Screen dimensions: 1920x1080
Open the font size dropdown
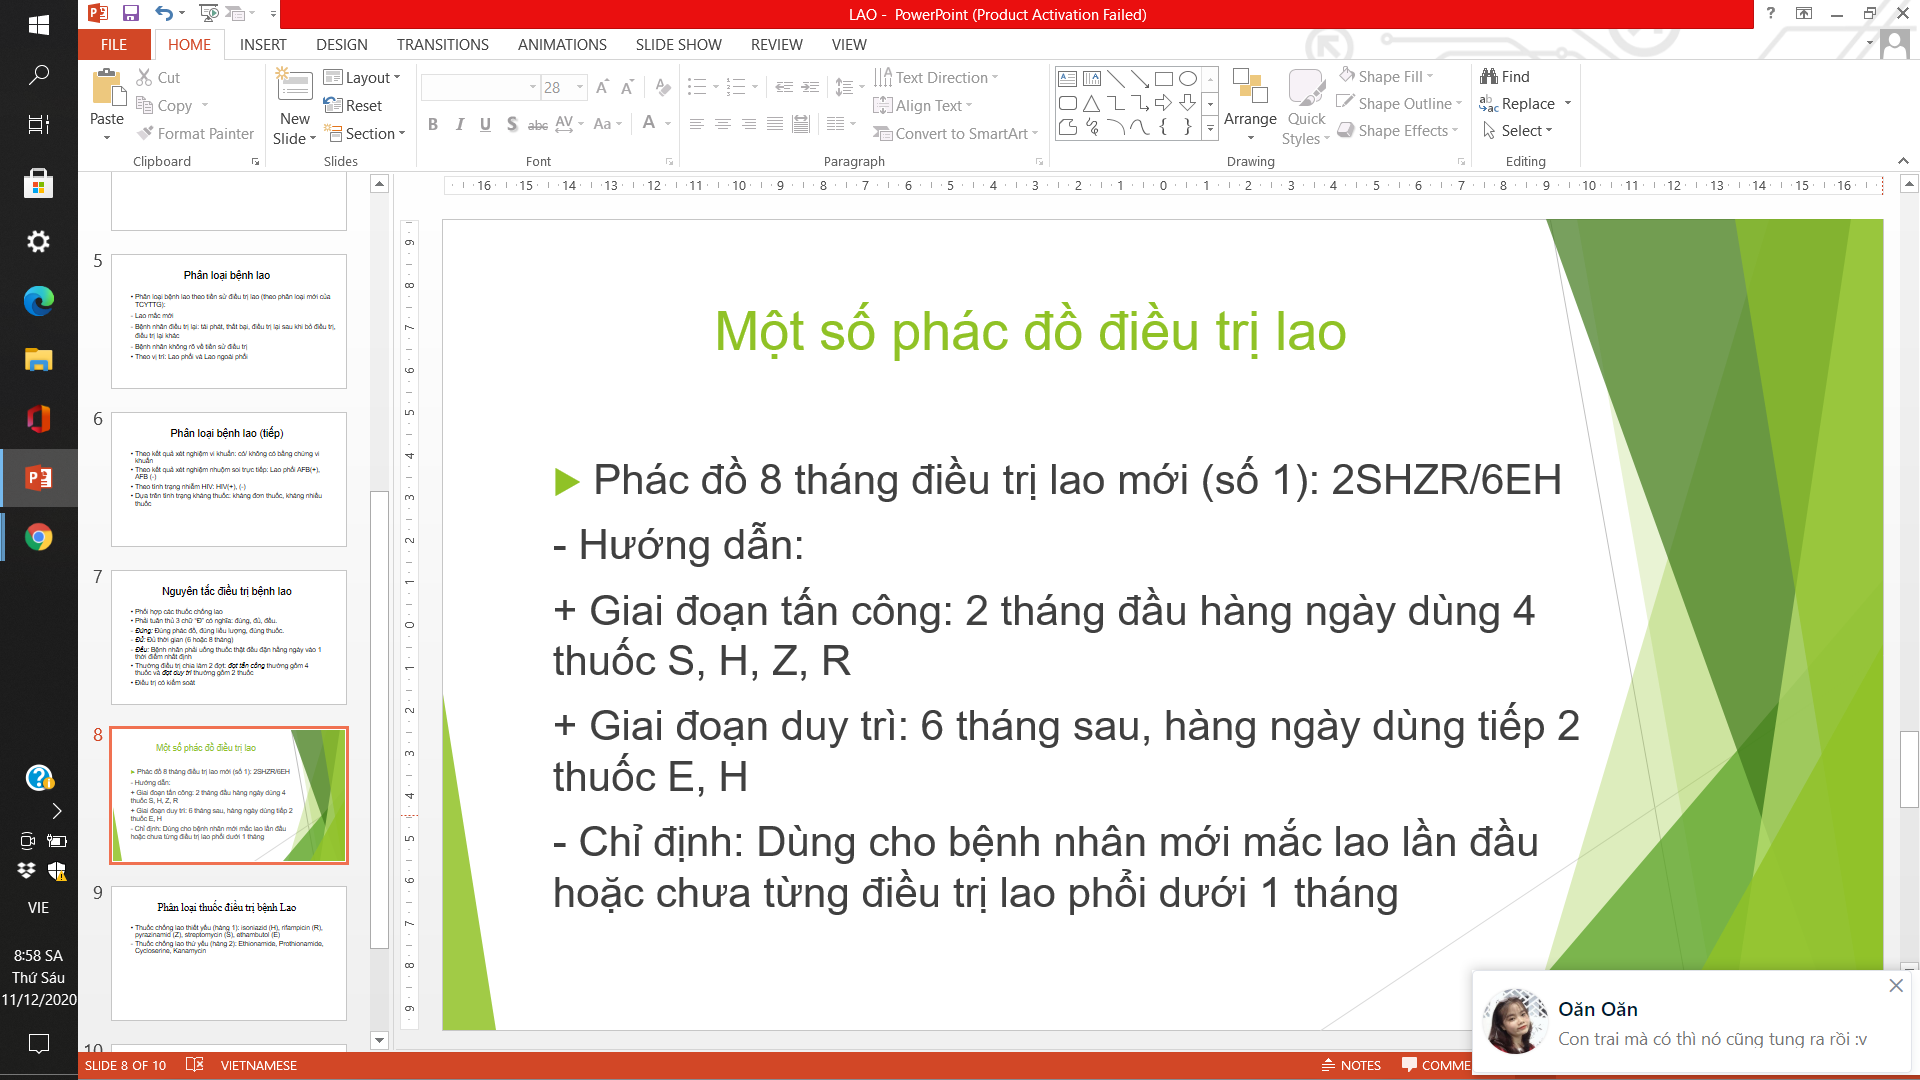tap(580, 88)
